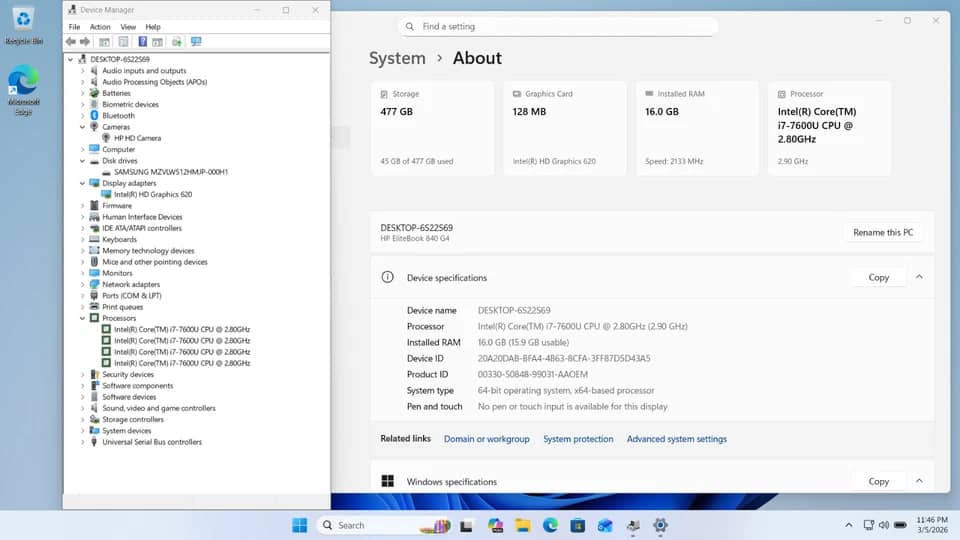Click Update driver software toolbar icon with green arrow
Screen dimensions: 960x540
[x=176, y=42]
